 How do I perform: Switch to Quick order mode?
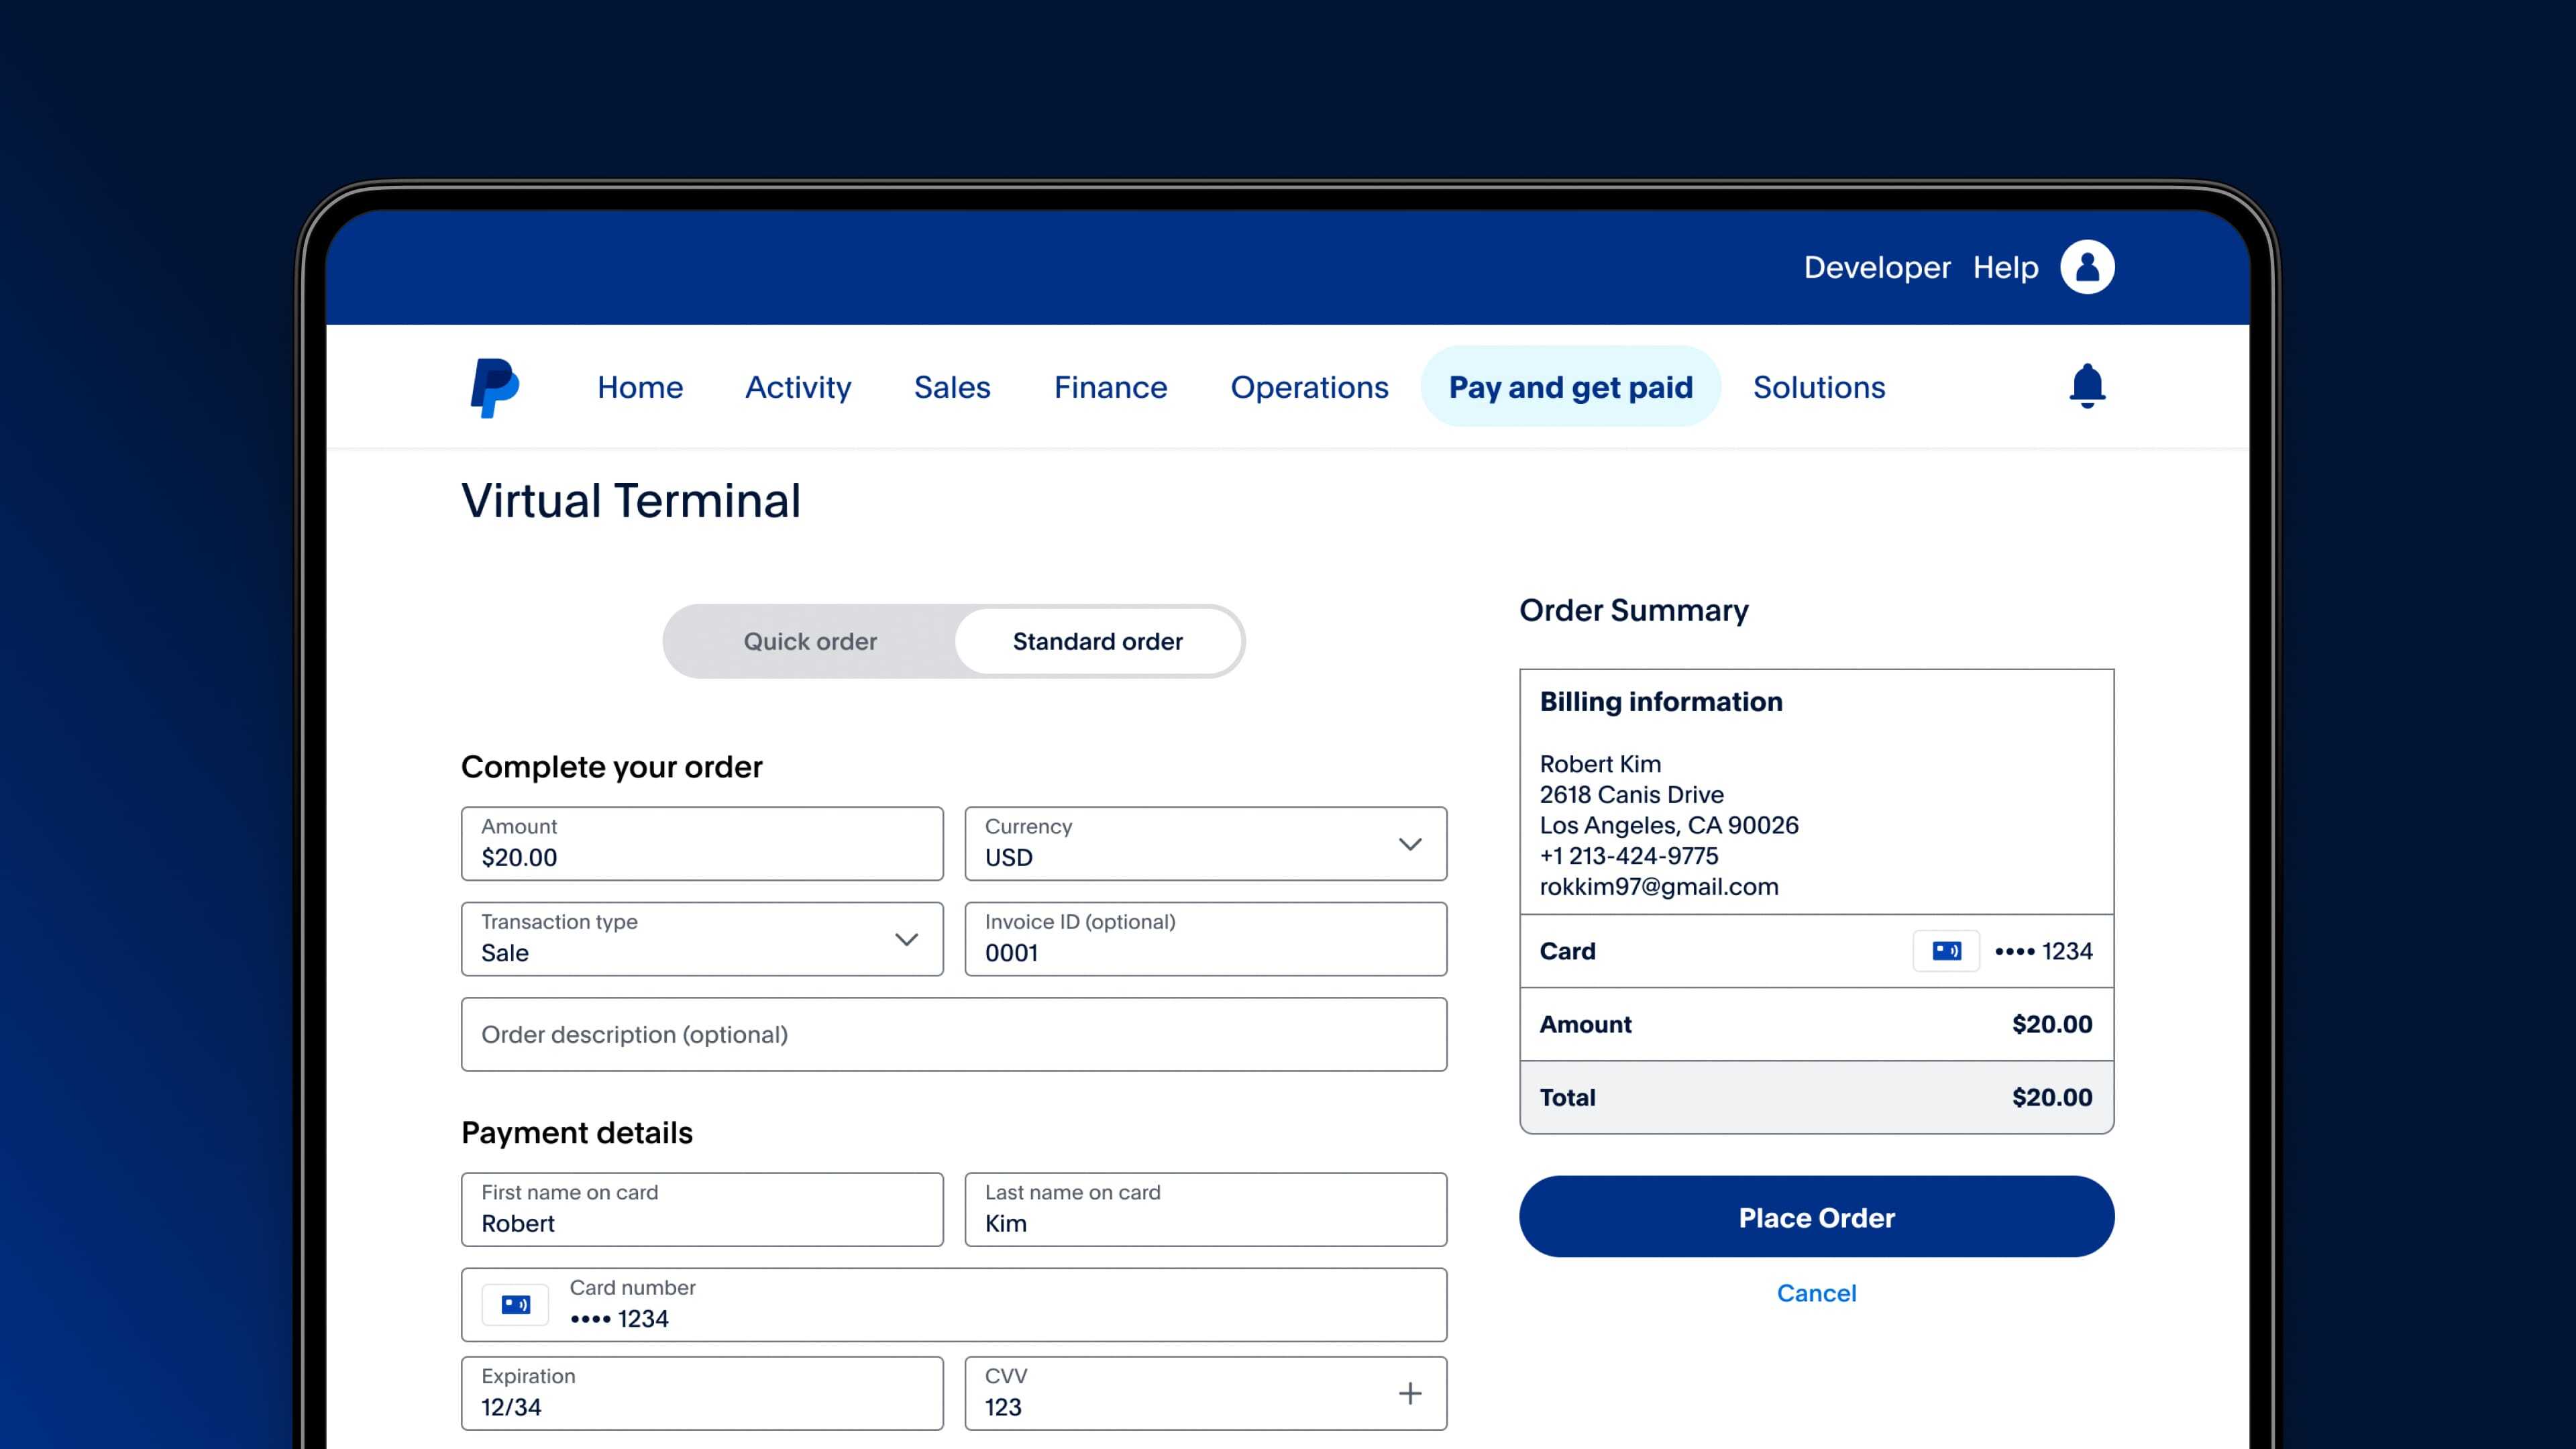[810, 641]
